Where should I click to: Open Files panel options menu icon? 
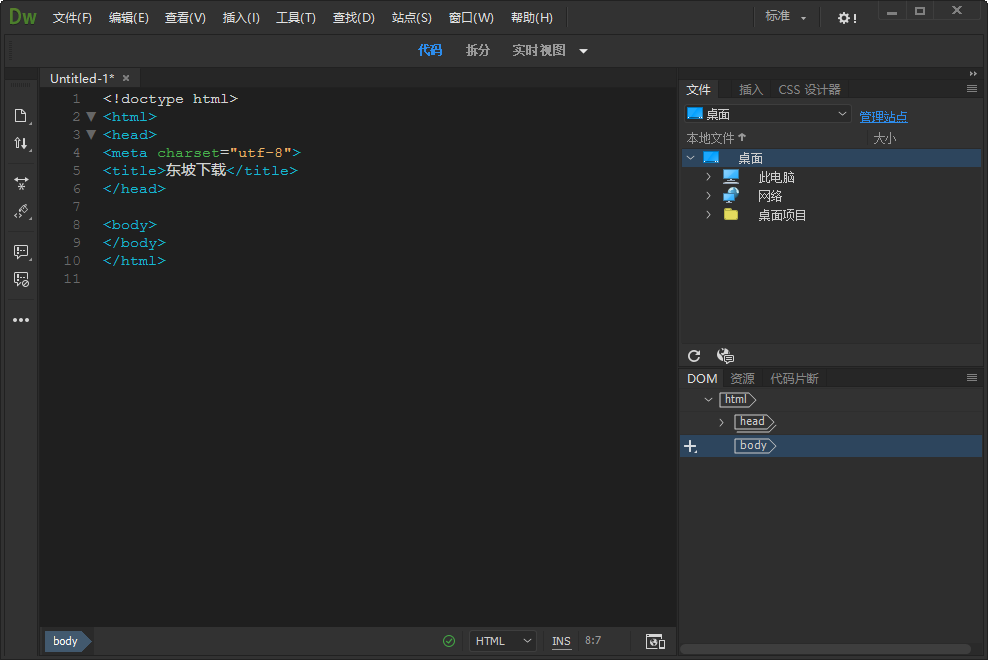click(972, 89)
